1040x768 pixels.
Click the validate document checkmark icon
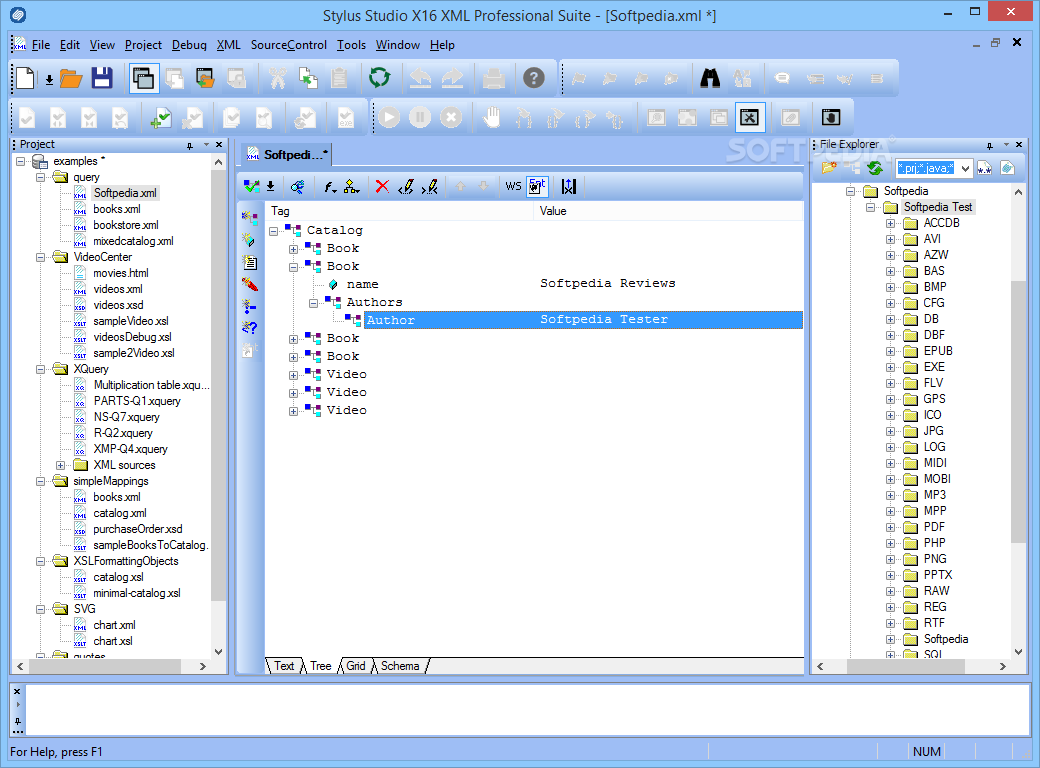point(27,118)
